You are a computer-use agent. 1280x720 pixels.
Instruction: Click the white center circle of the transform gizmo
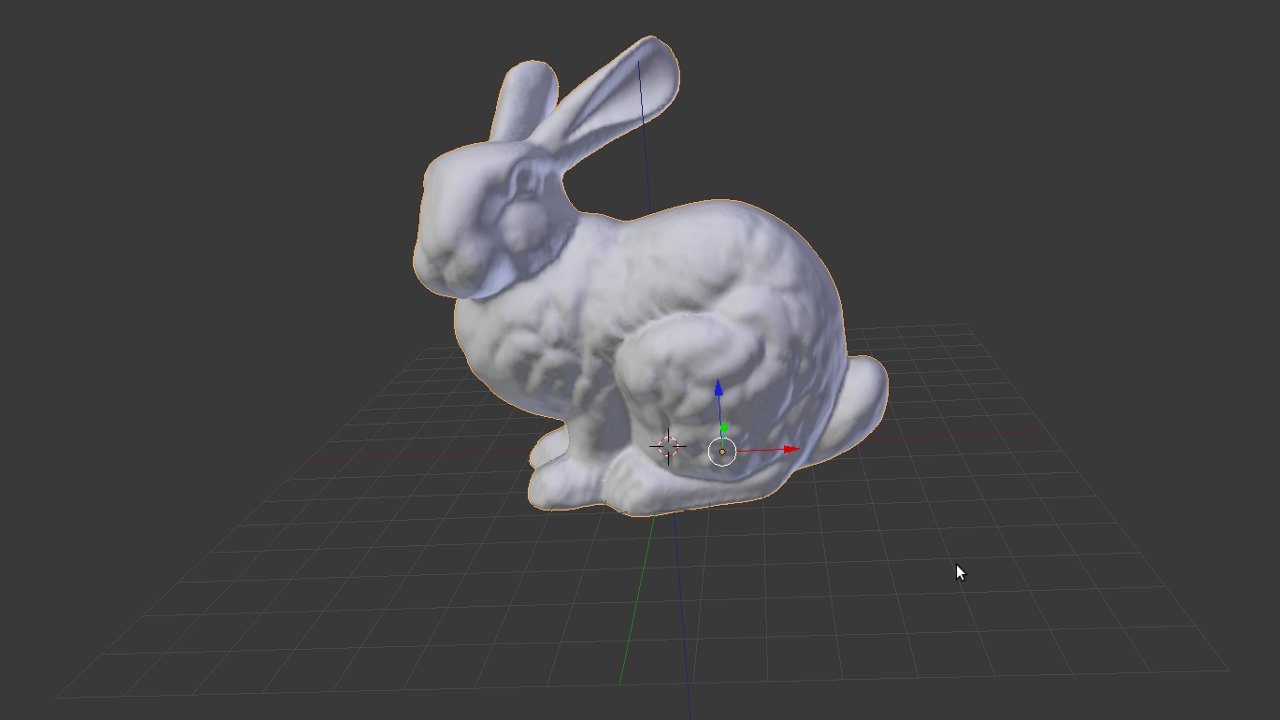[x=722, y=452]
